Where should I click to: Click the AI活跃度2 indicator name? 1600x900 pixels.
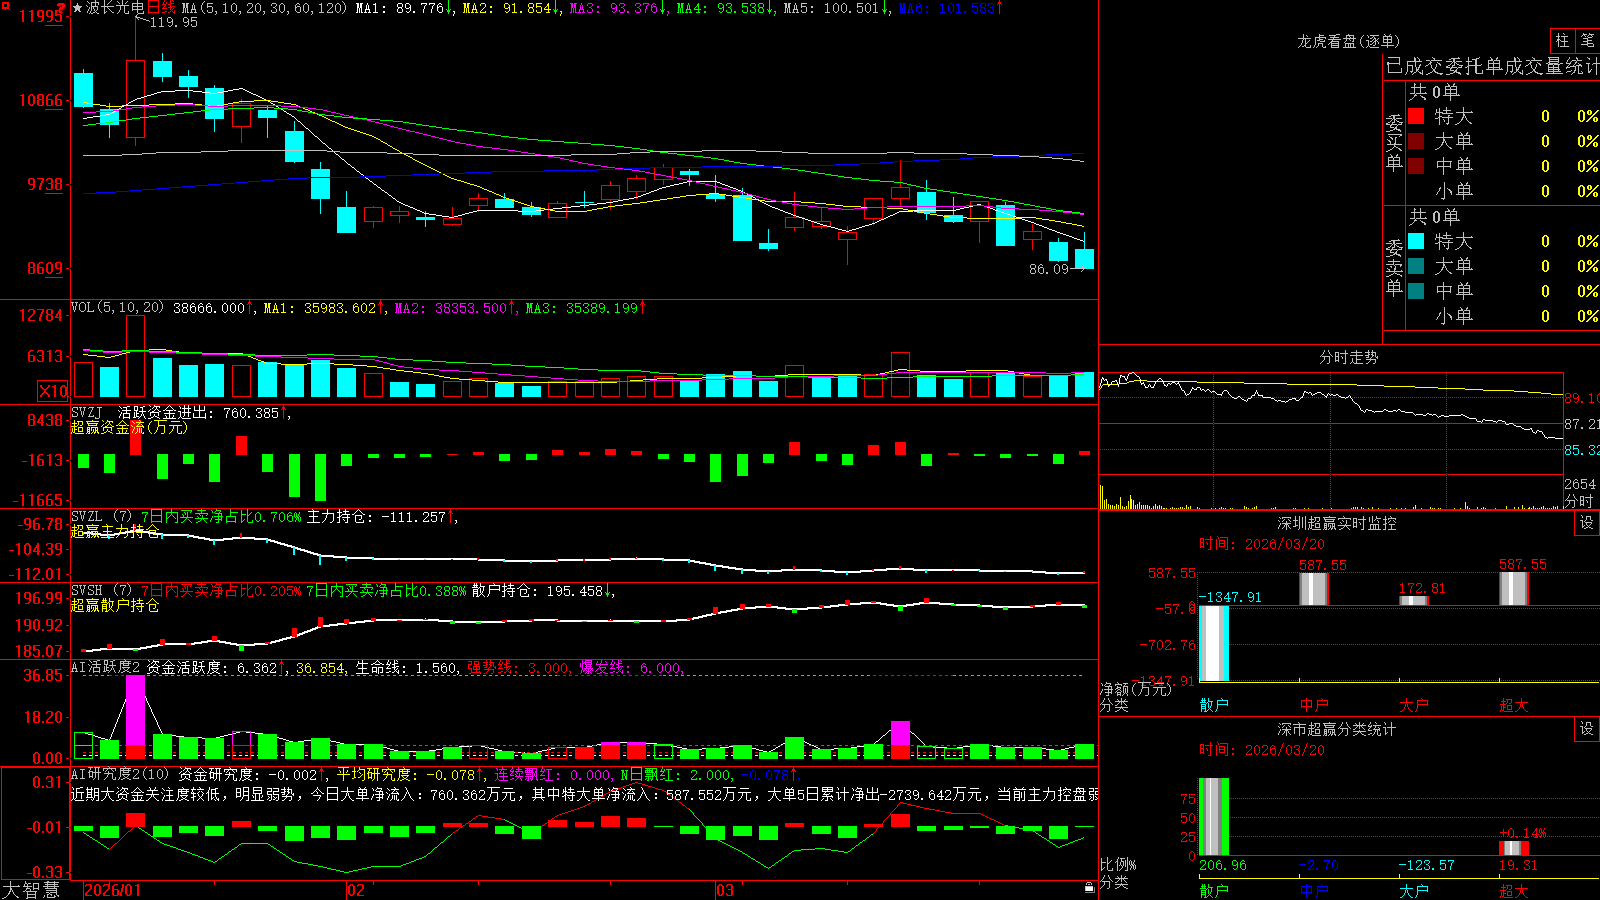click(106, 668)
